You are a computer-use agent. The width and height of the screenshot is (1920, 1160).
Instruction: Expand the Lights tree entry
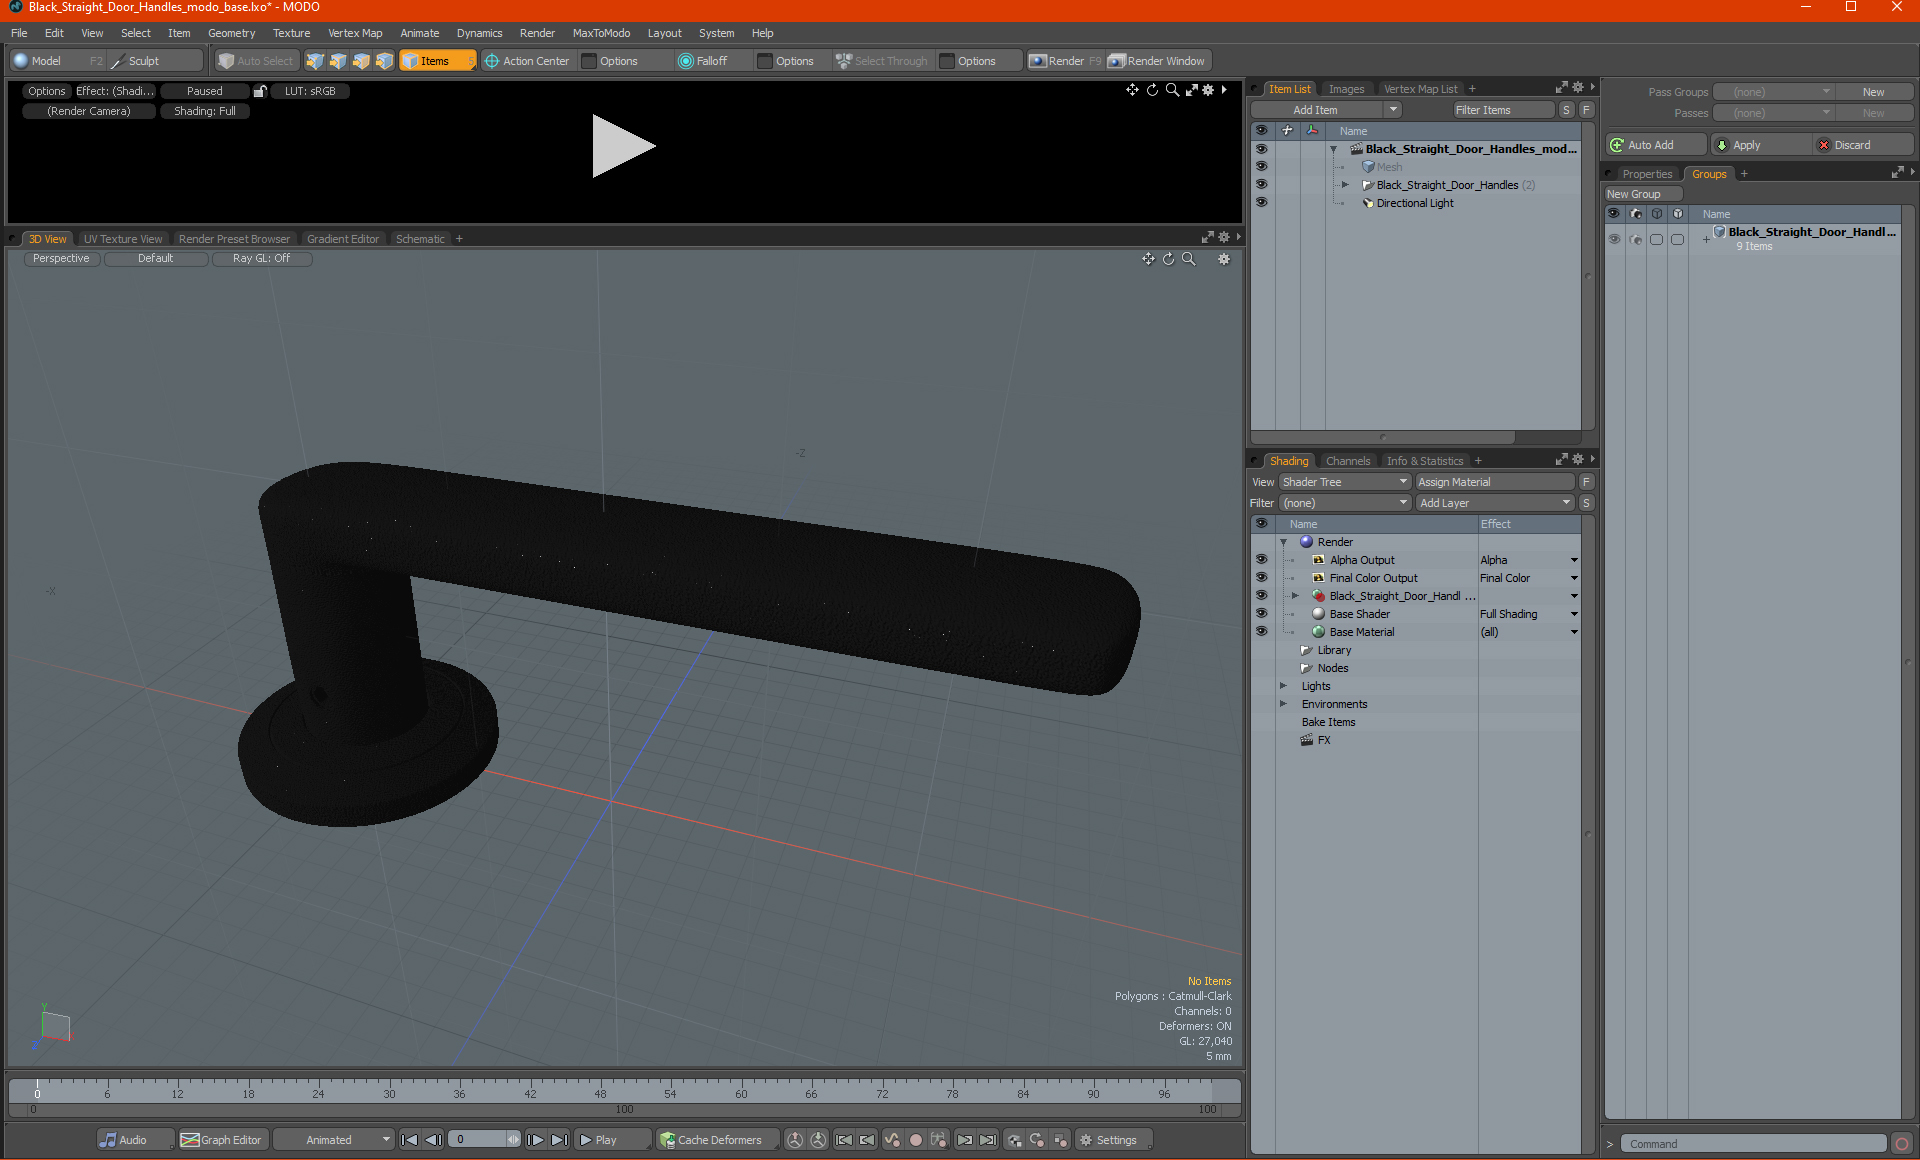(x=1283, y=686)
